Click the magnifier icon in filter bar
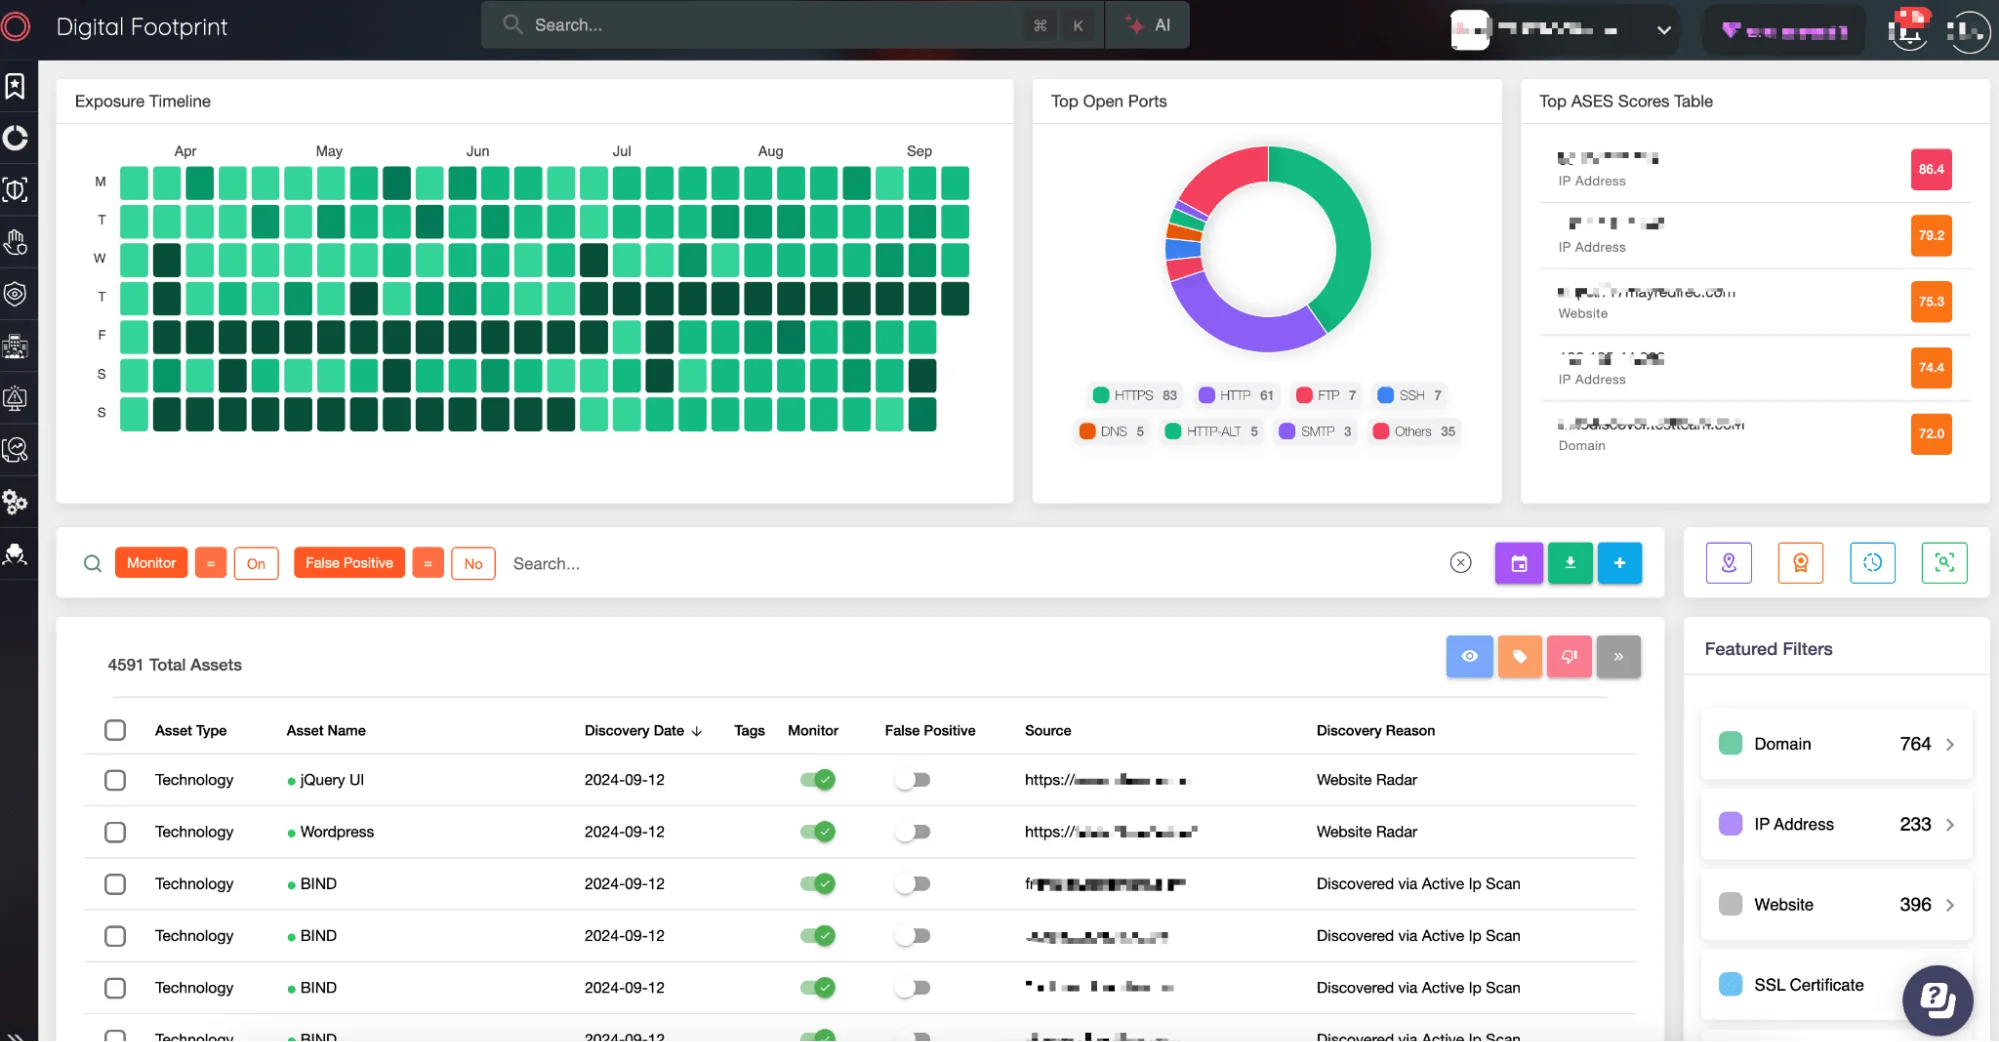 [93, 563]
